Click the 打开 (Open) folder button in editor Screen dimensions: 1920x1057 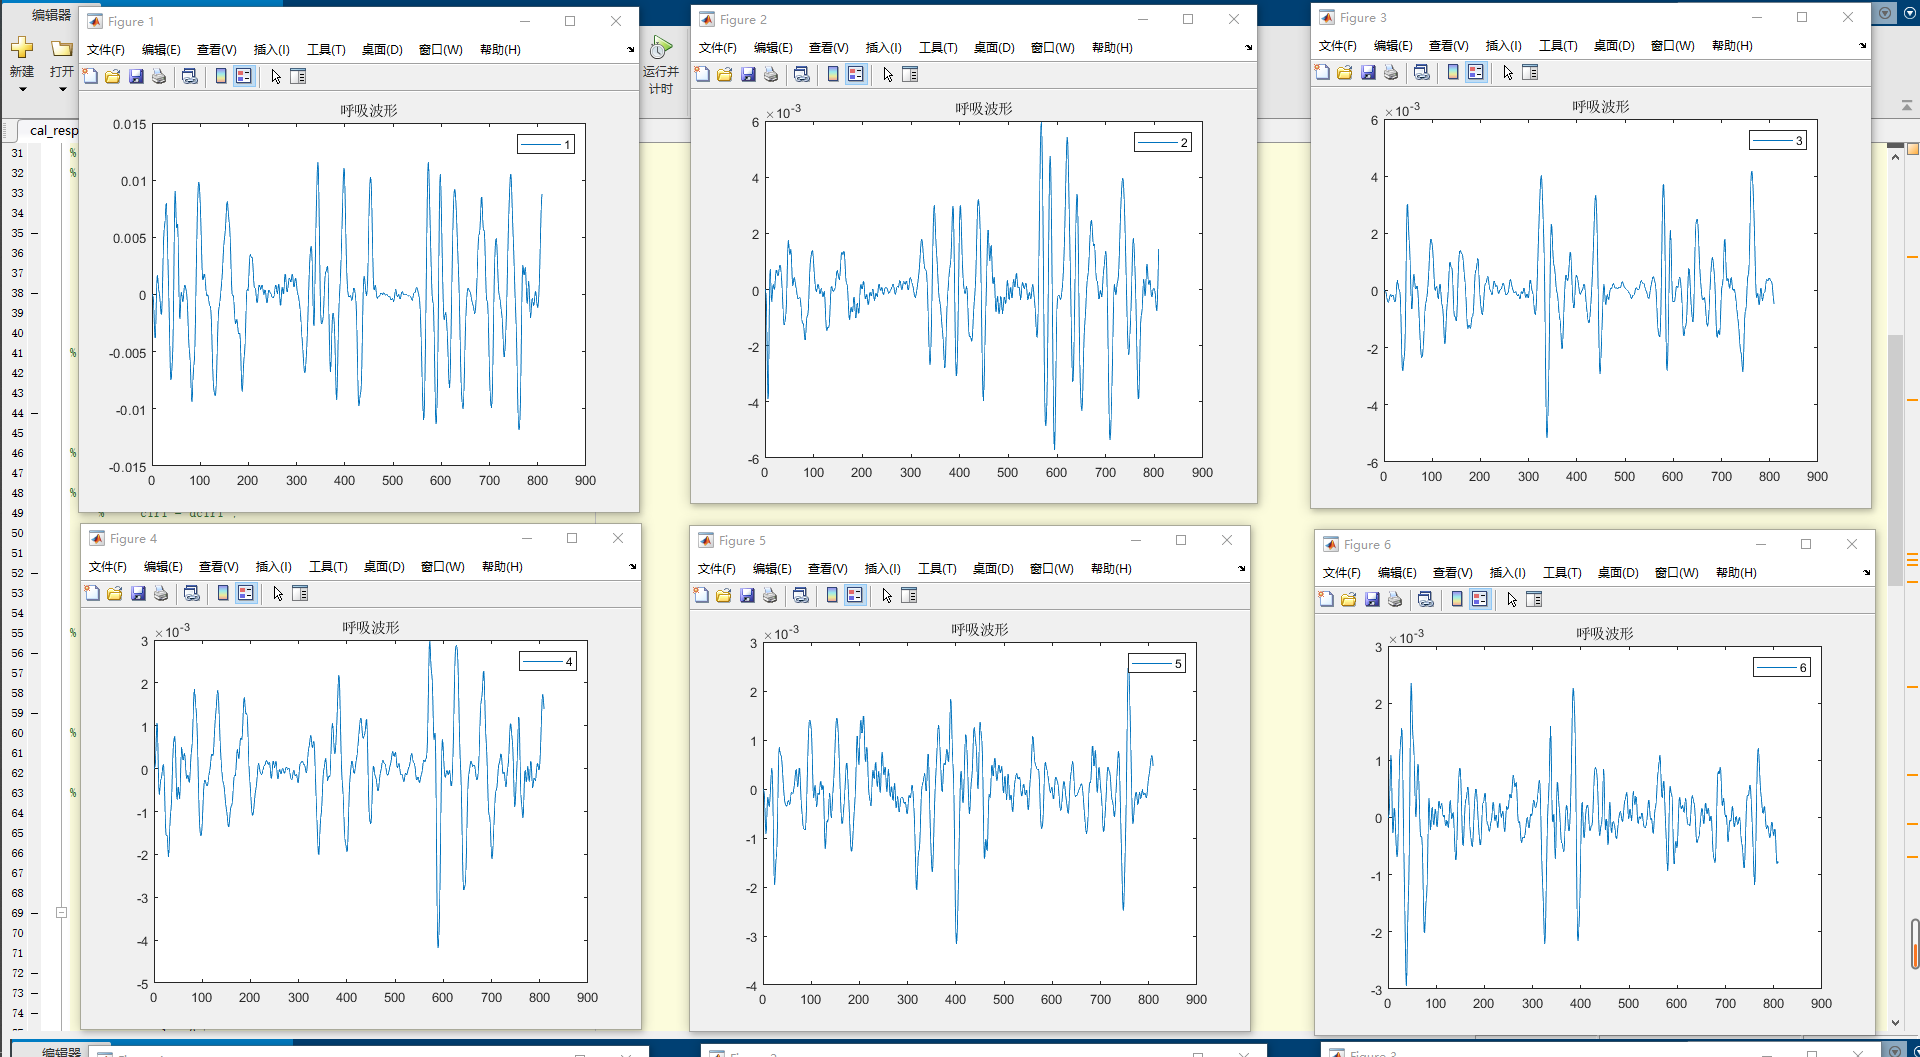point(62,57)
